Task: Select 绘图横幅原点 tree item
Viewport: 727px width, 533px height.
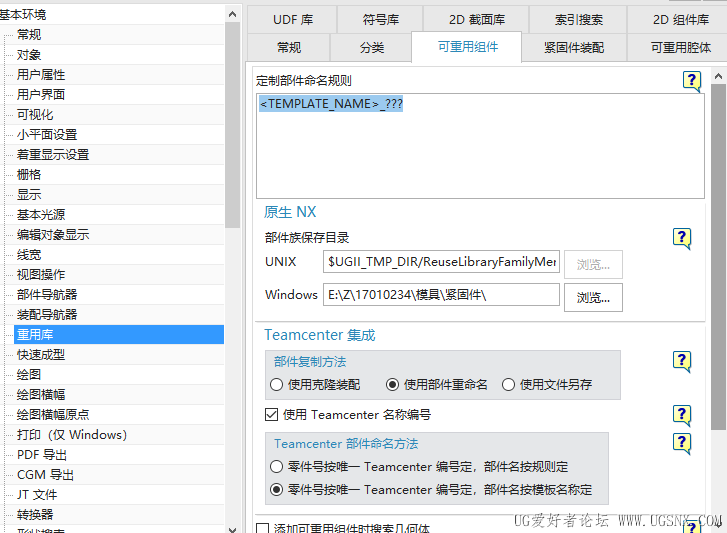Action: (53, 415)
